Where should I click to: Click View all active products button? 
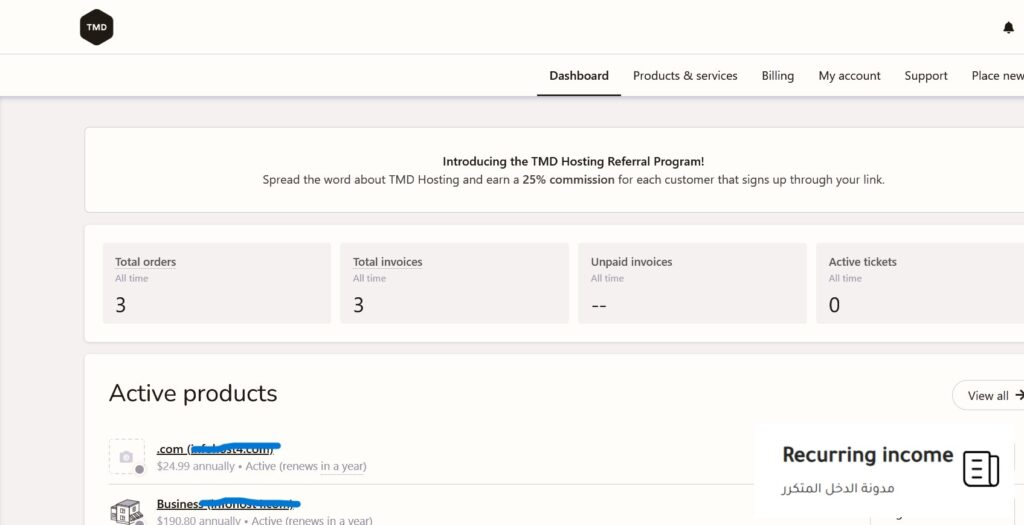coord(989,395)
